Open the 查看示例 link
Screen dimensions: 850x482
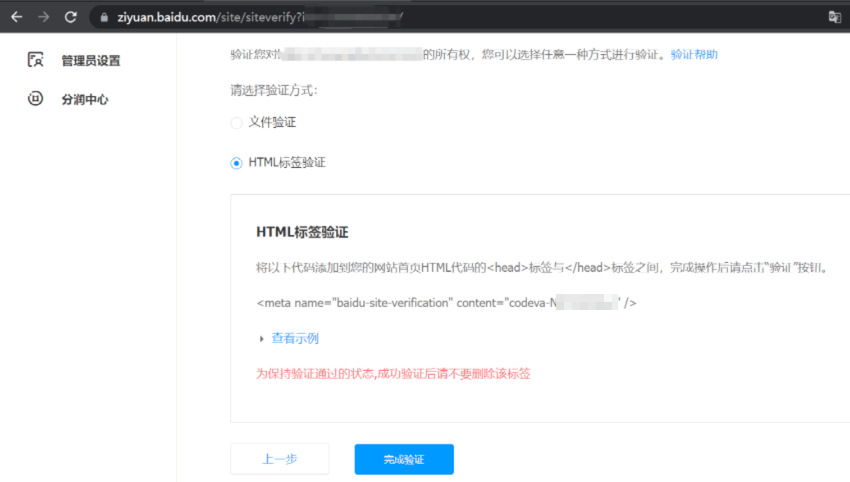click(295, 338)
